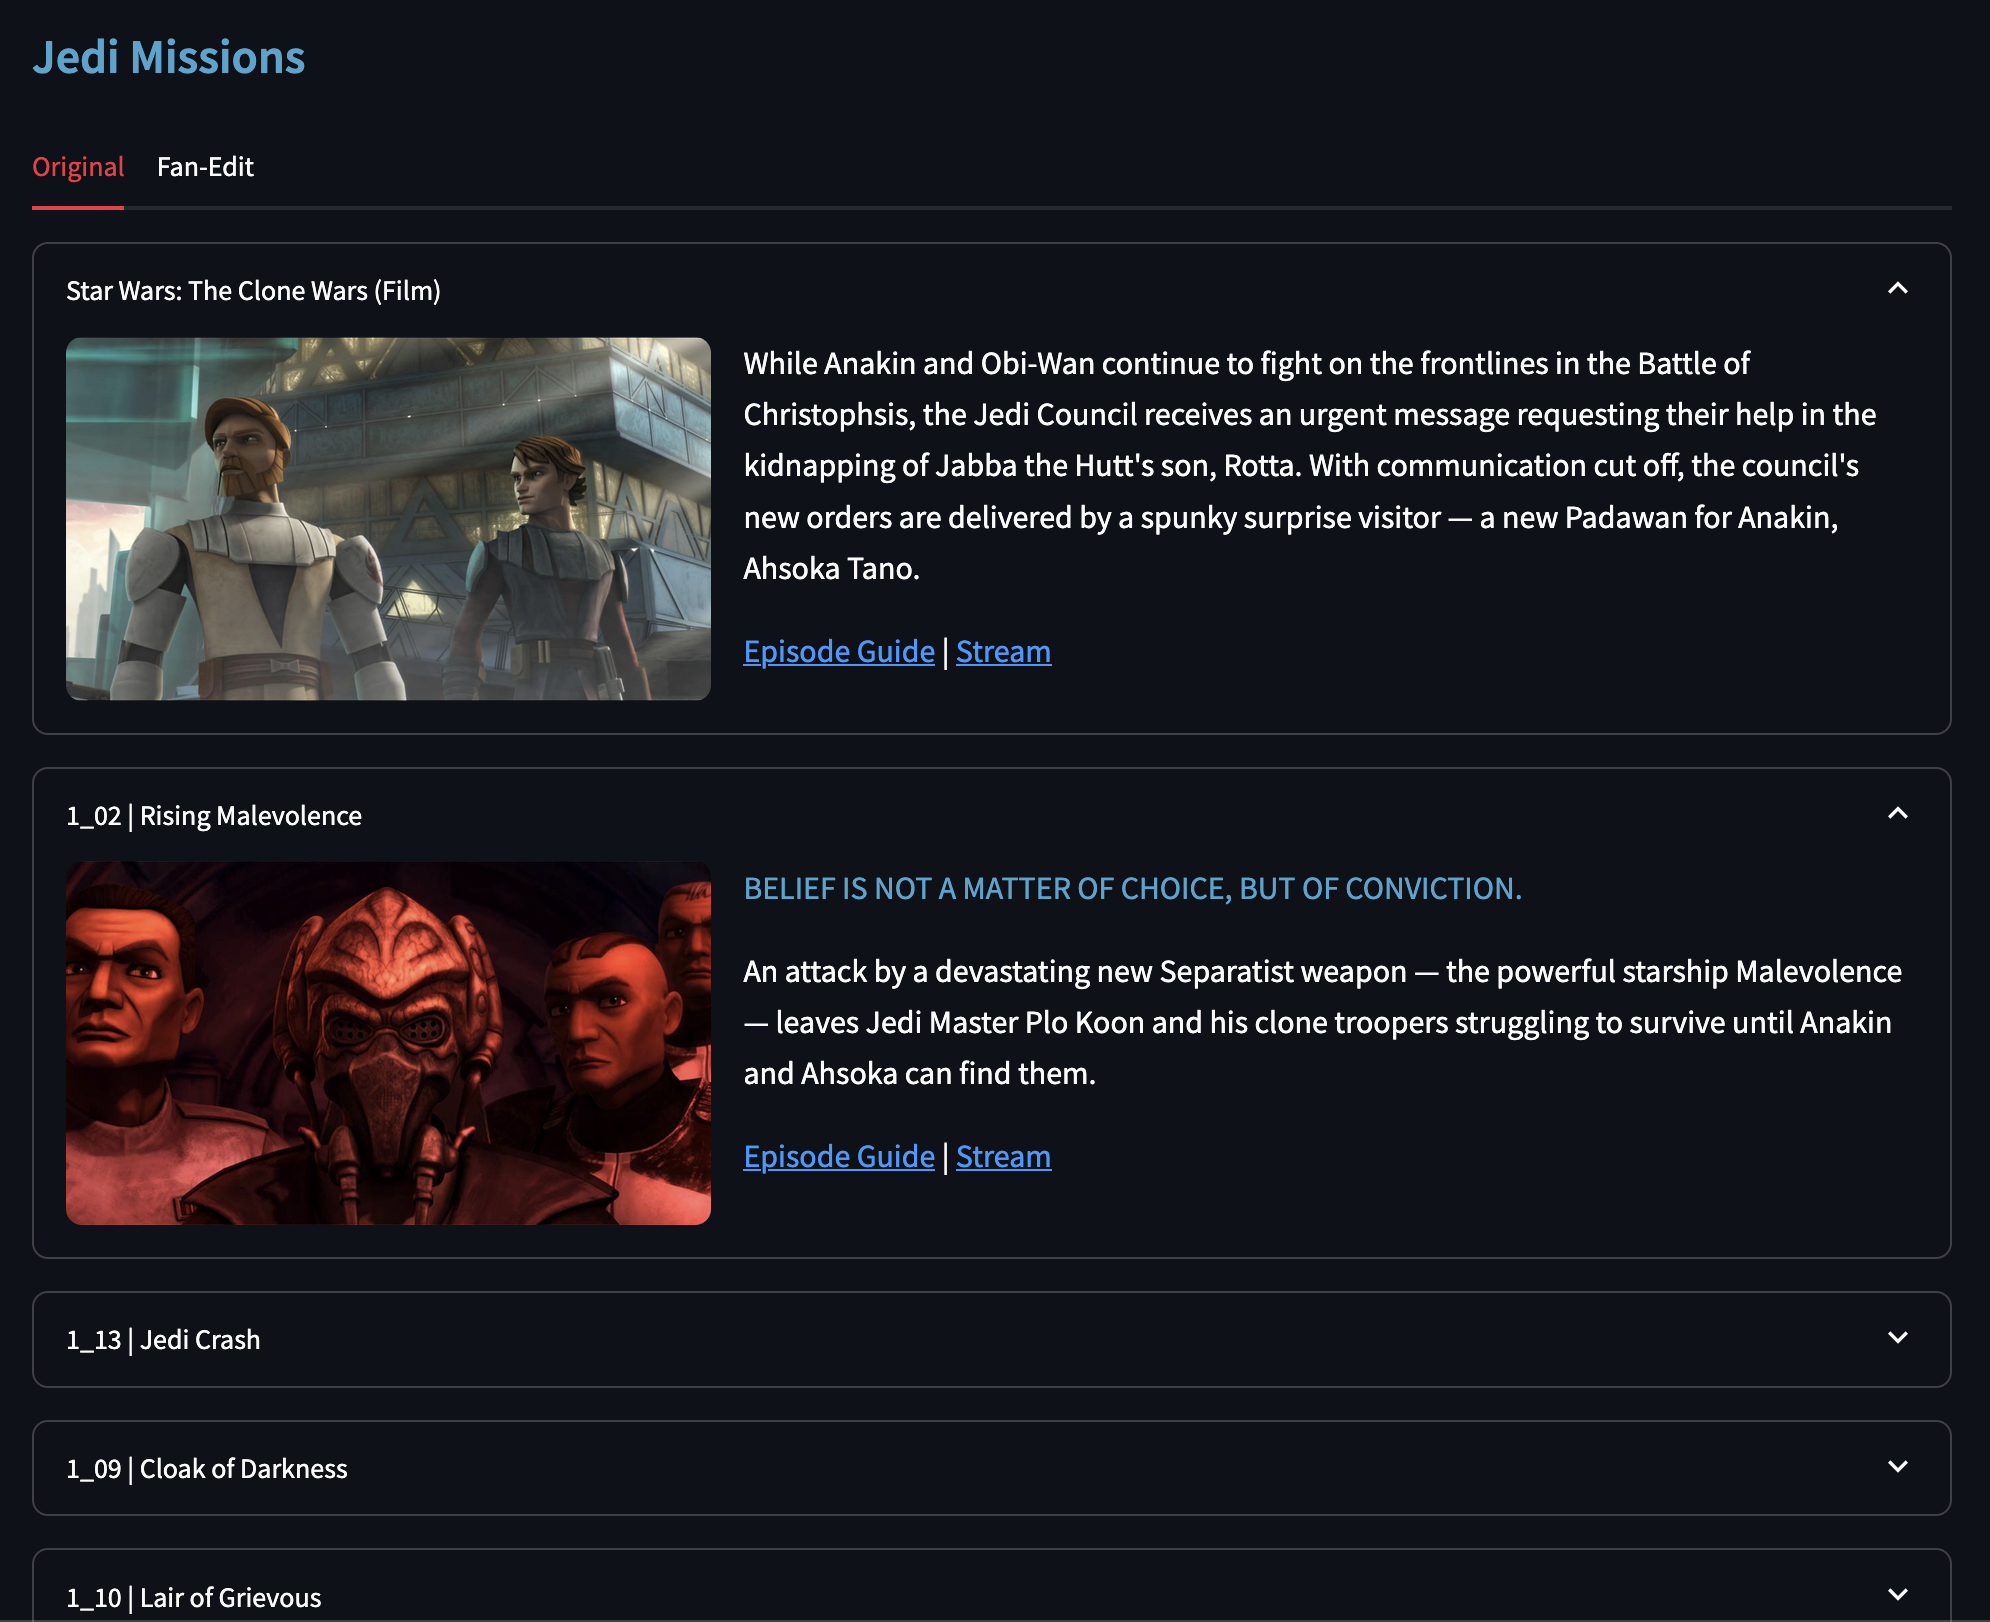
Task: Open Rising Malevolence Episode Guide link
Action: click(x=838, y=1157)
